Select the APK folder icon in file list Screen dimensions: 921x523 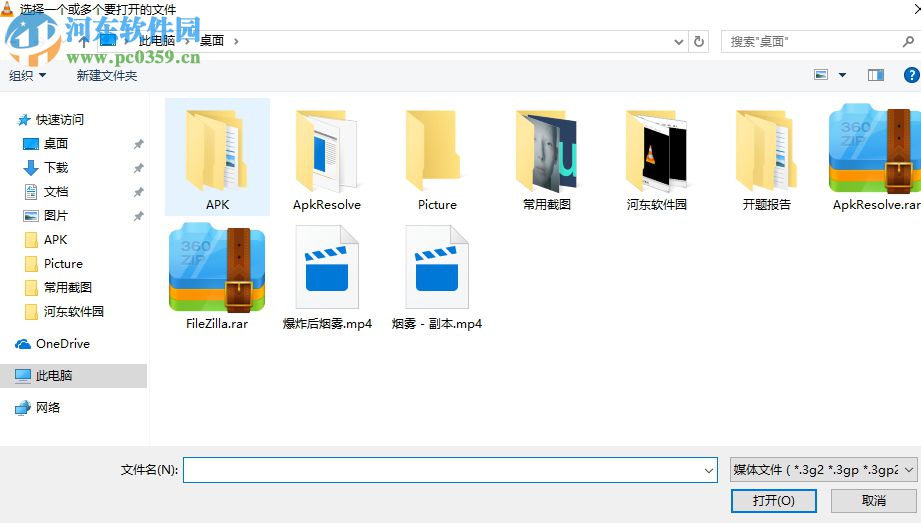217,150
